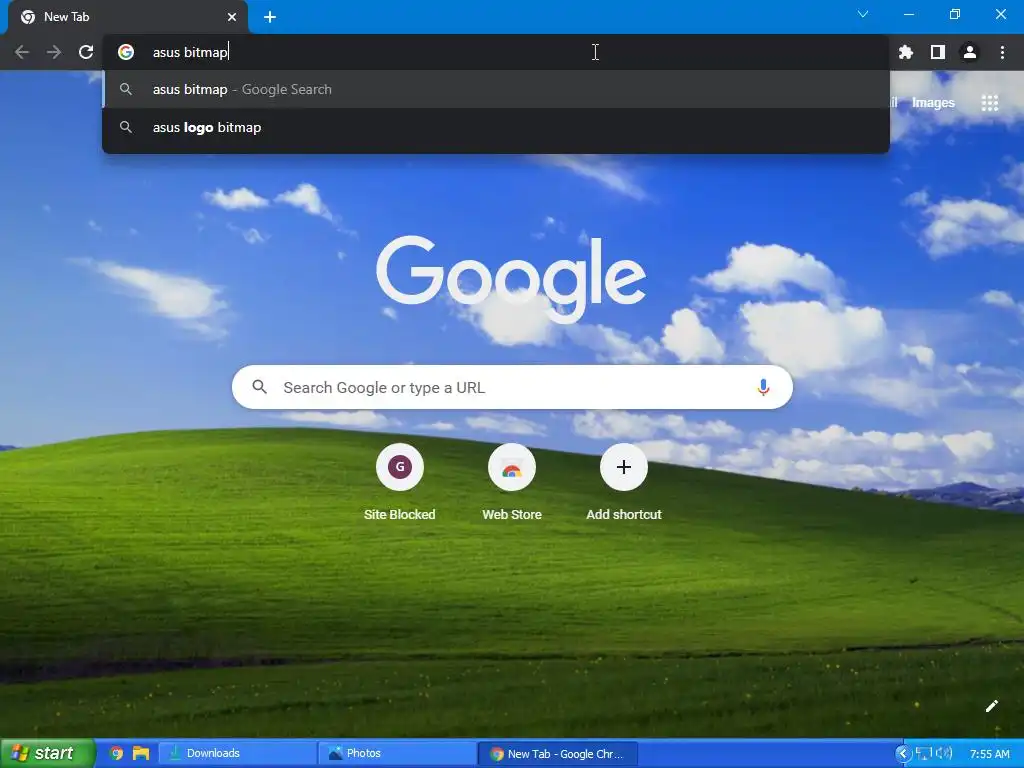Screen dimensions: 1024x768
Task: Open Chrome three-dot menu
Action: (x=1002, y=52)
